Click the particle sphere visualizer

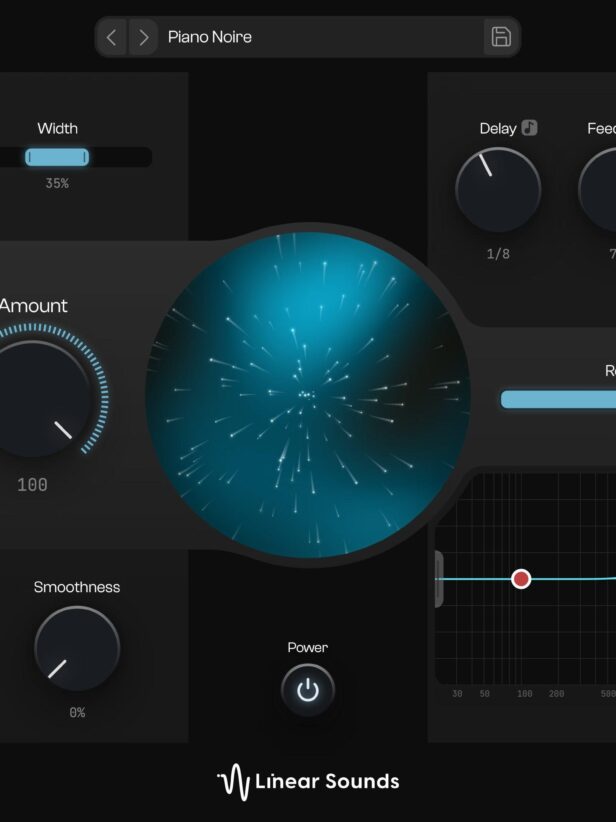point(308,395)
